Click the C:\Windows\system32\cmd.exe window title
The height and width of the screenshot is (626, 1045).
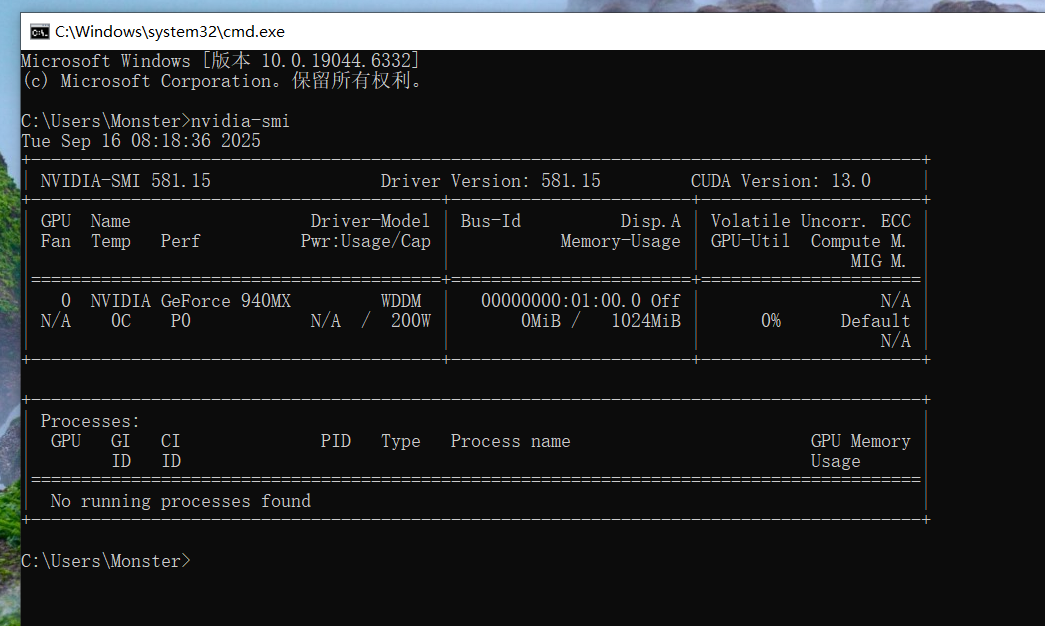(x=170, y=31)
